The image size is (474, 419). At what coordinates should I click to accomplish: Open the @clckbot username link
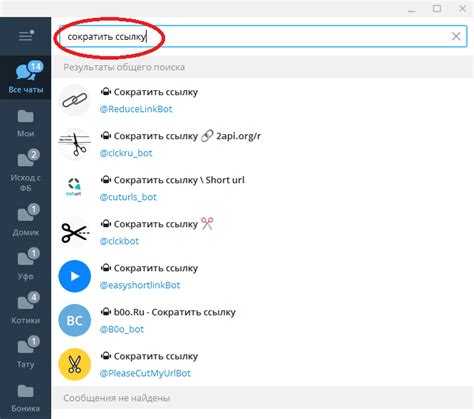coord(119,241)
